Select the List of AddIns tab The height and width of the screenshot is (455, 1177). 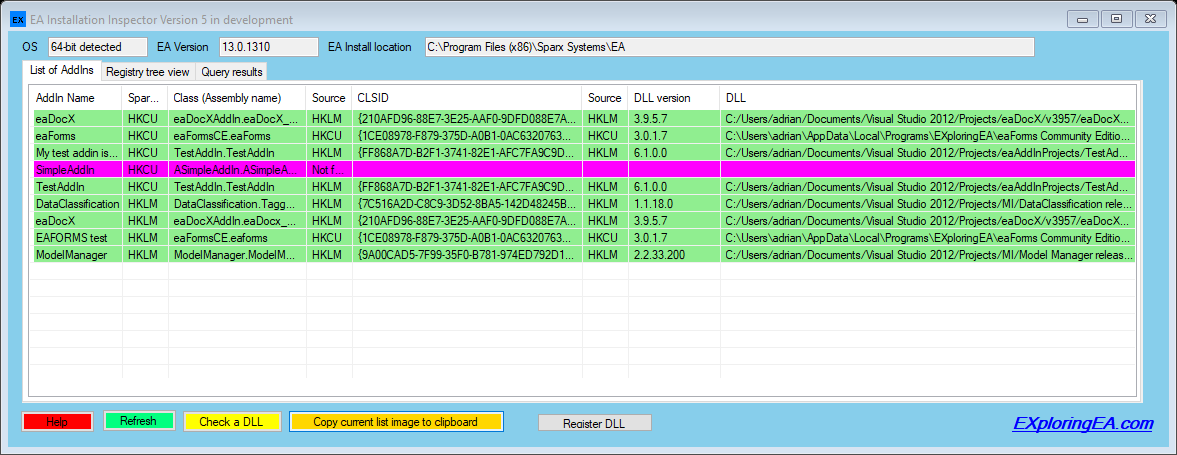tap(62, 70)
